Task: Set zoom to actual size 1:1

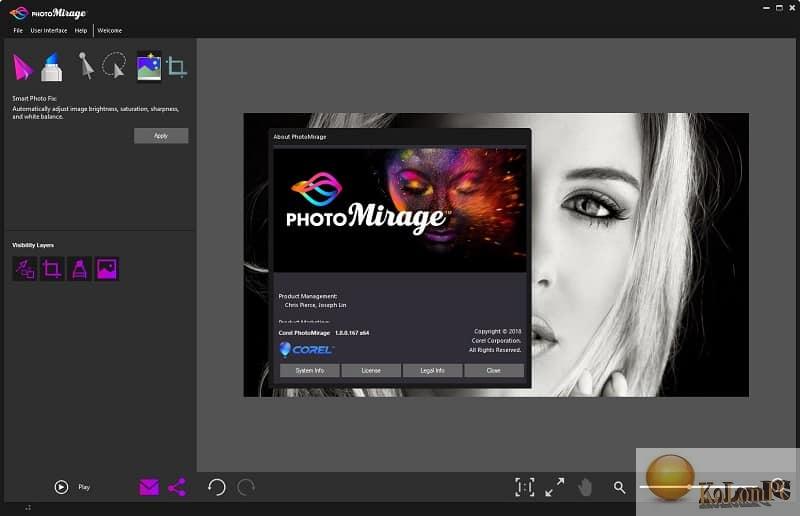Action: click(524, 487)
